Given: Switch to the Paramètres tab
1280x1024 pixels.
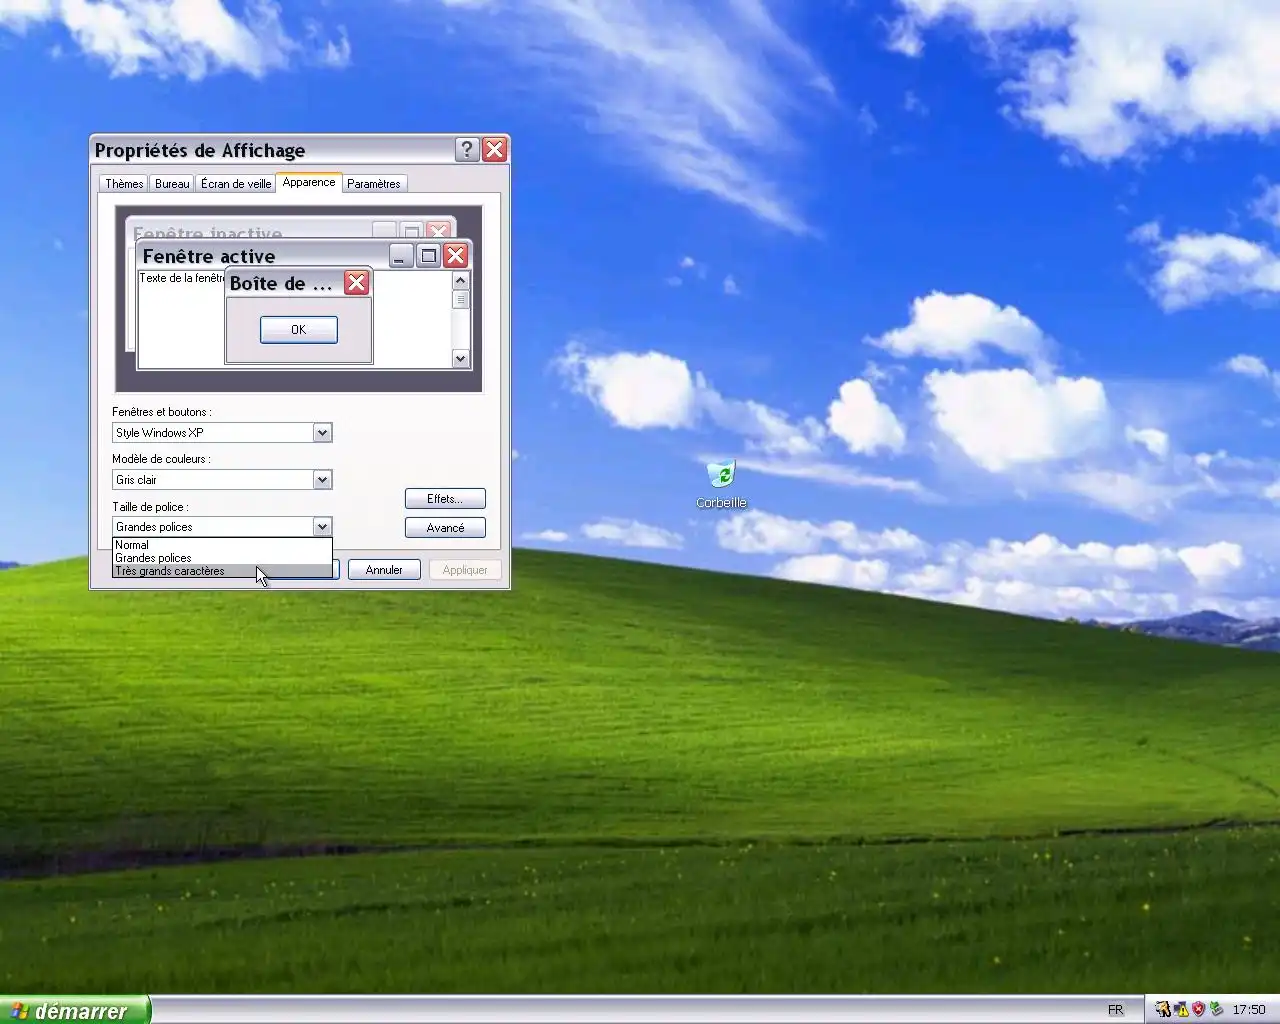Looking at the screenshot, I should 374,184.
